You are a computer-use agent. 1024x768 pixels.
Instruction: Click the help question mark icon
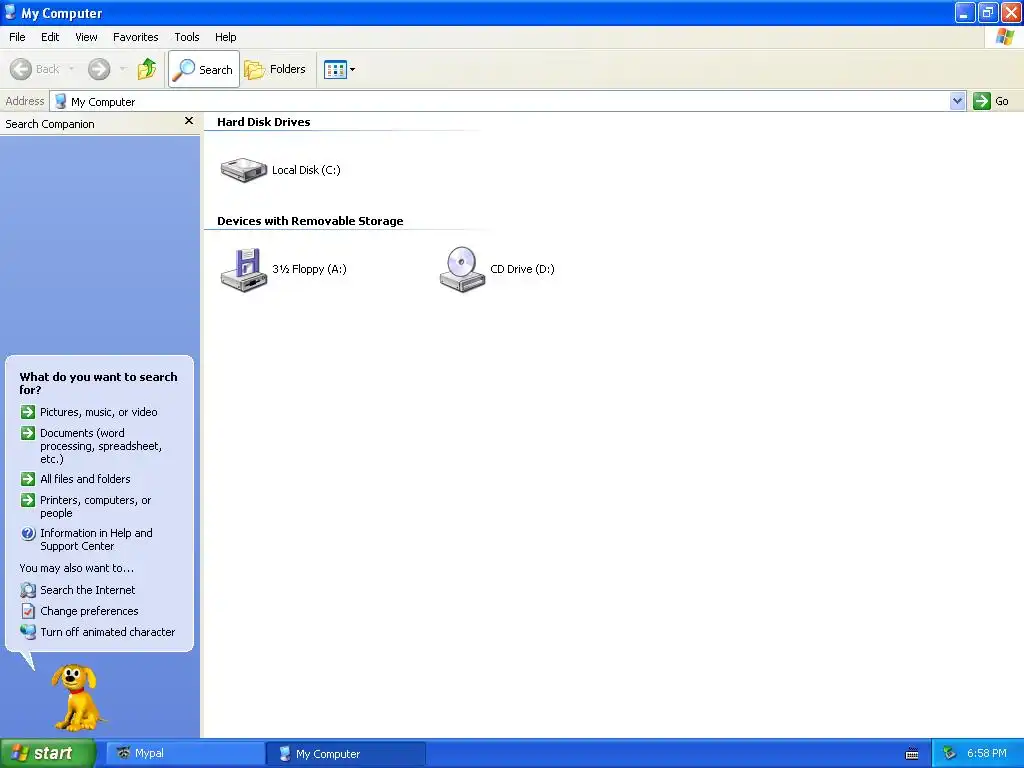27,534
